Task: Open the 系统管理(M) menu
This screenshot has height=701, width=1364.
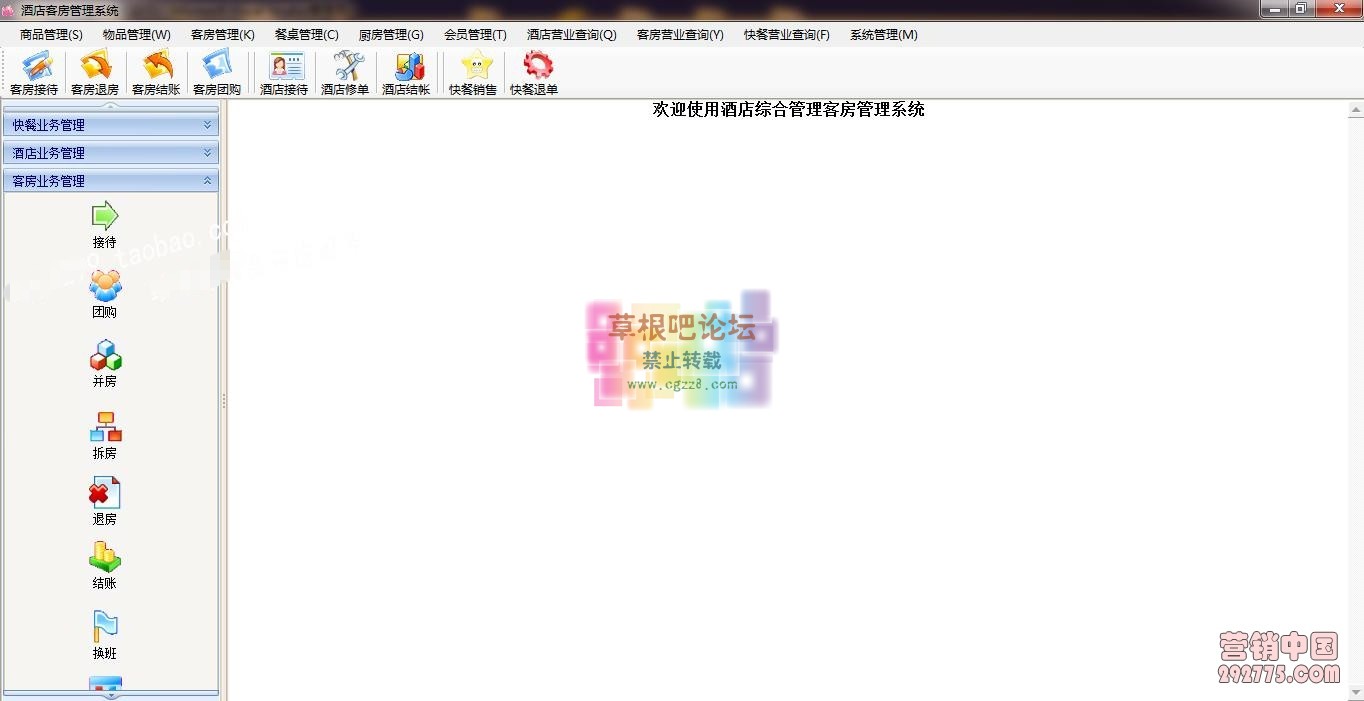Action: (x=883, y=35)
